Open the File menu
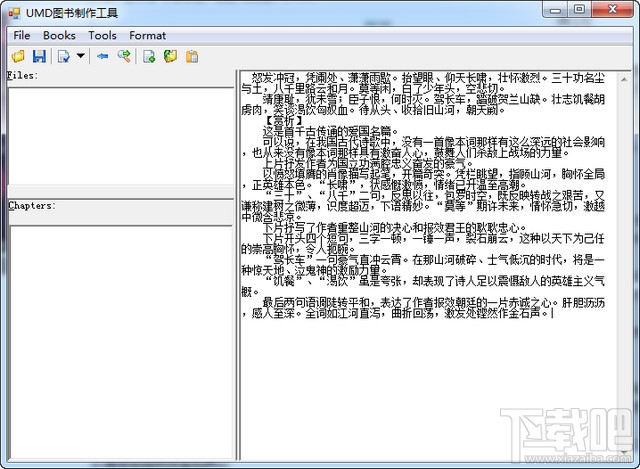 pyautogui.click(x=22, y=36)
